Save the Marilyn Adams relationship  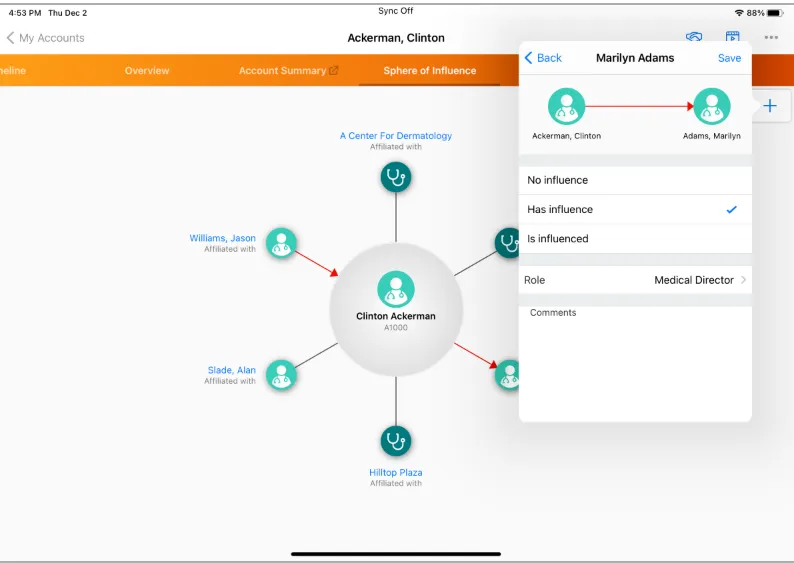pyautogui.click(x=729, y=58)
